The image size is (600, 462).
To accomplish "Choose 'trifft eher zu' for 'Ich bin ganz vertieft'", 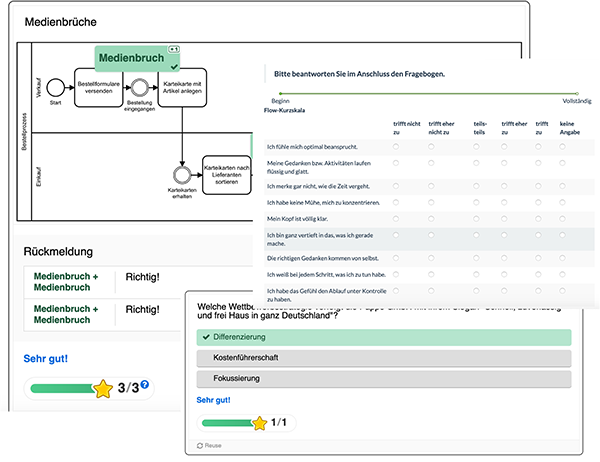I will click(504, 235).
